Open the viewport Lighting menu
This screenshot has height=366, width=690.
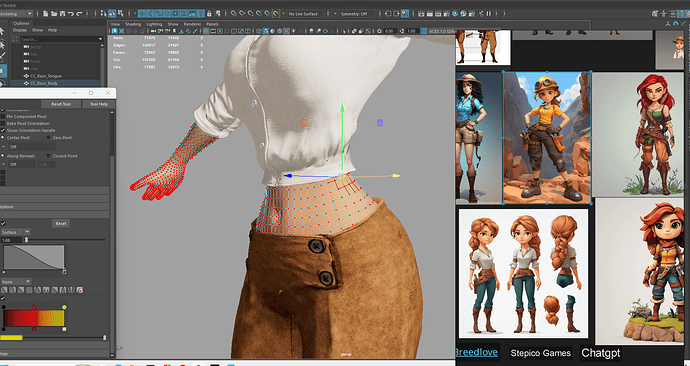154,24
